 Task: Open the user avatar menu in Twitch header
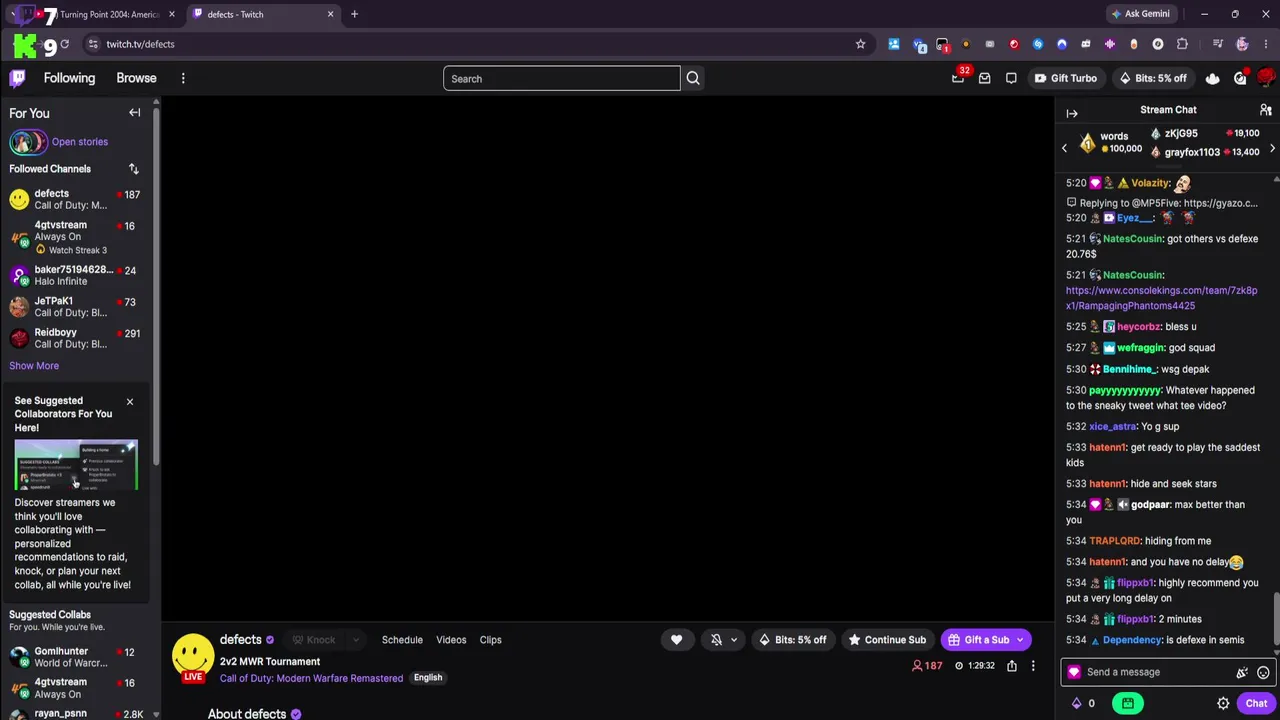click(1266, 78)
